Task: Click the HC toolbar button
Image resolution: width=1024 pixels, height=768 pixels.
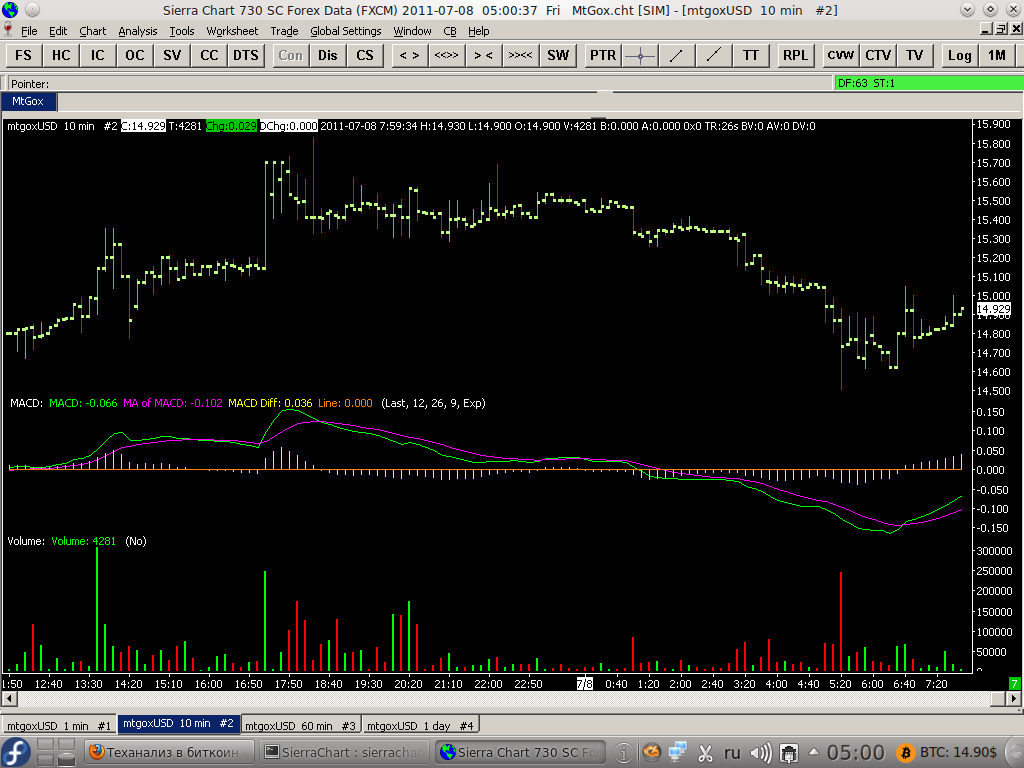Action: tap(61, 56)
